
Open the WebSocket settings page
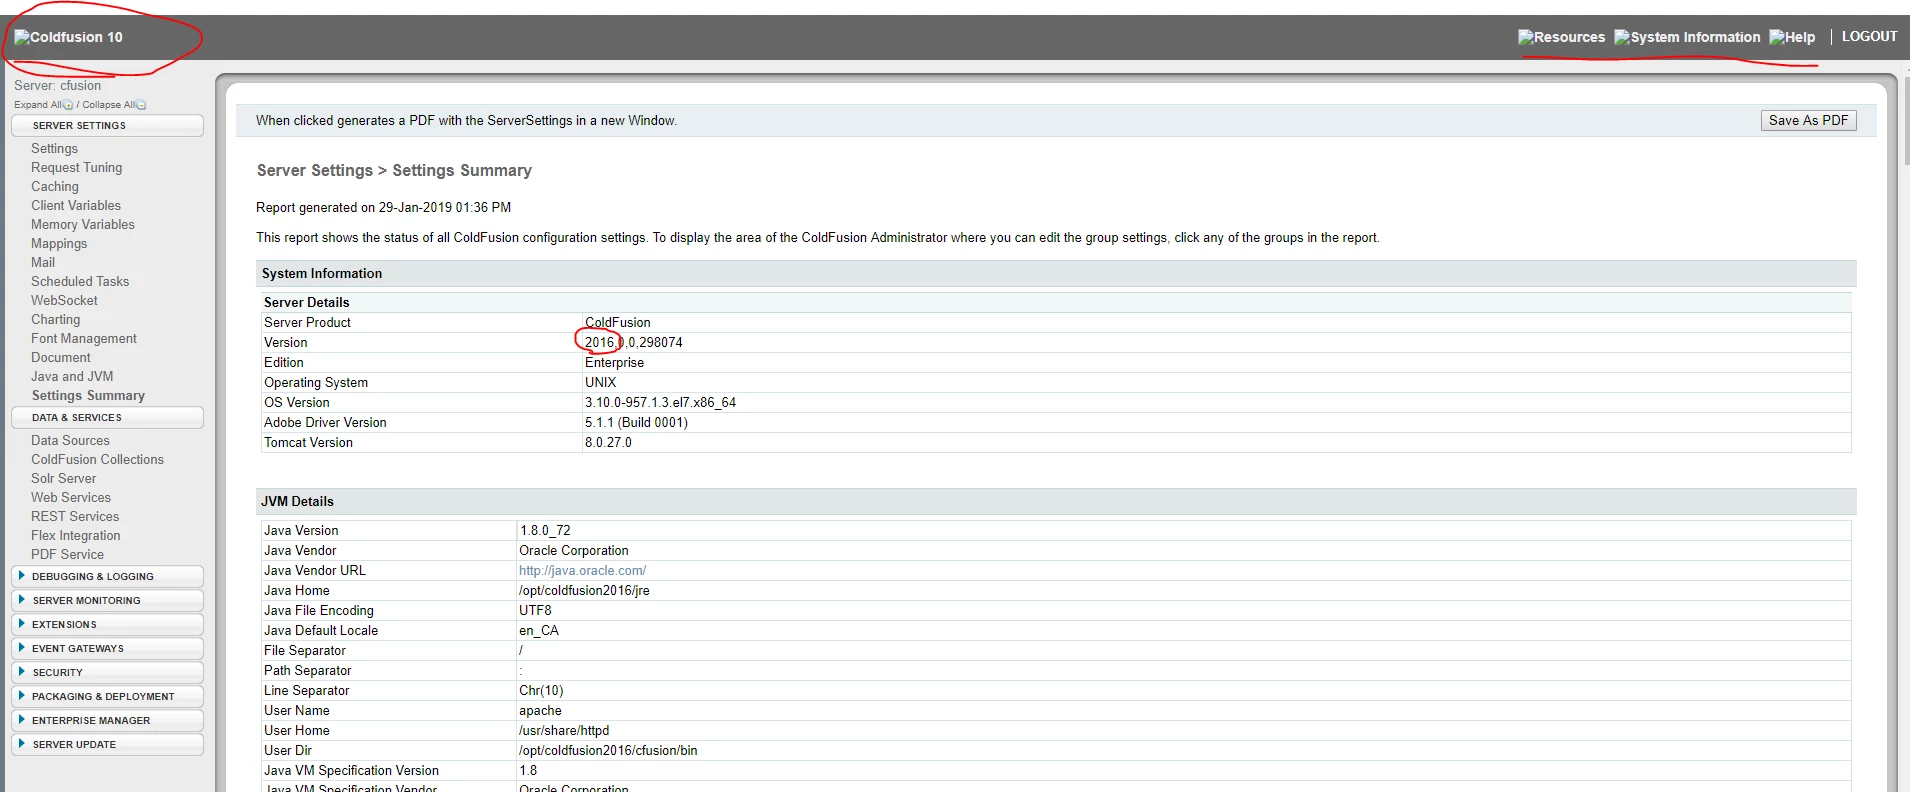[x=64, y=300]
